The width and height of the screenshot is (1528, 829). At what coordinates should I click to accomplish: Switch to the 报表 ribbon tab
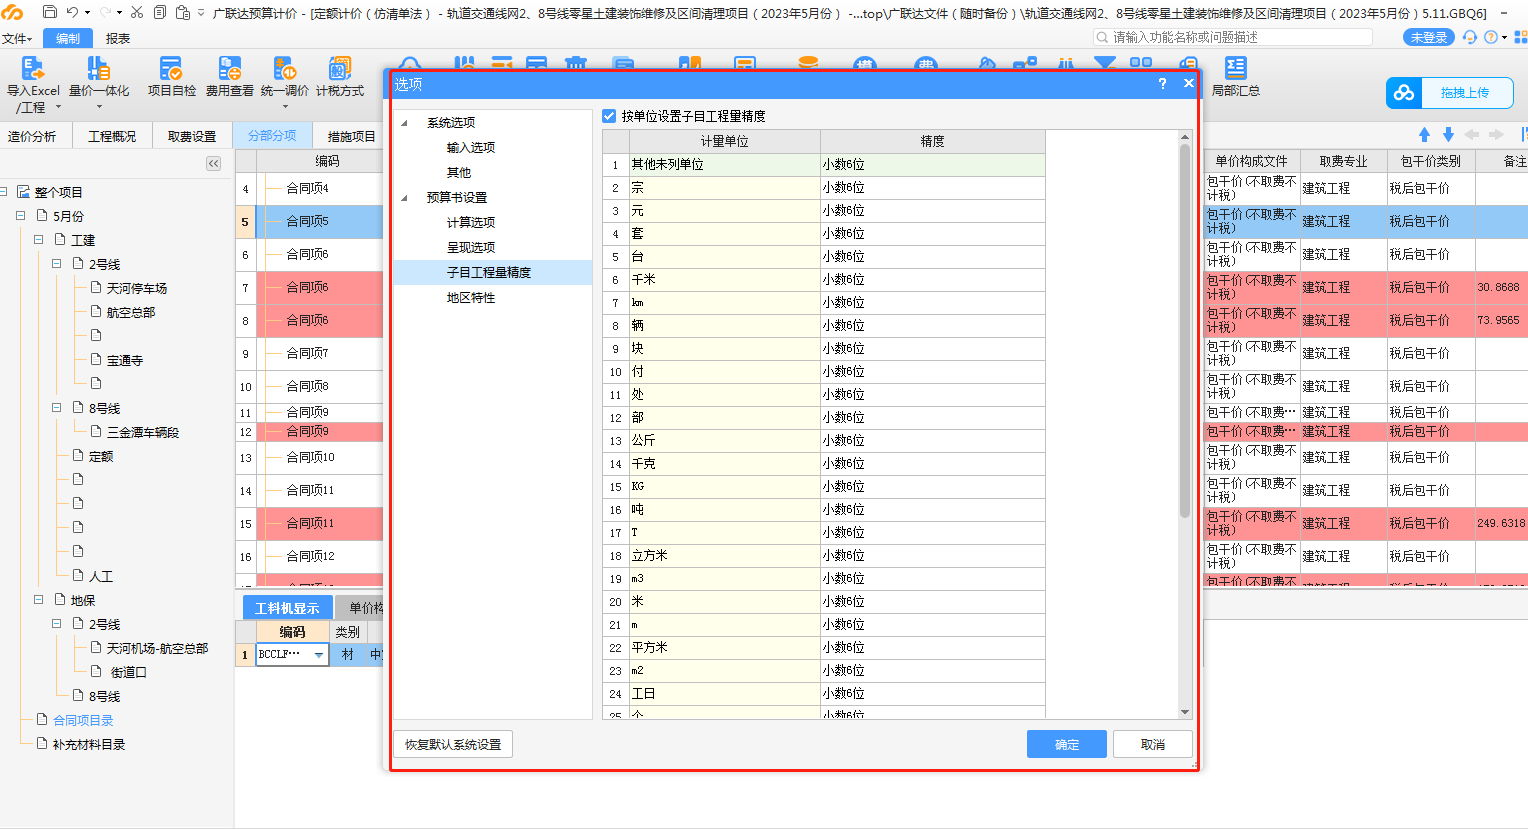click(118, 38)
